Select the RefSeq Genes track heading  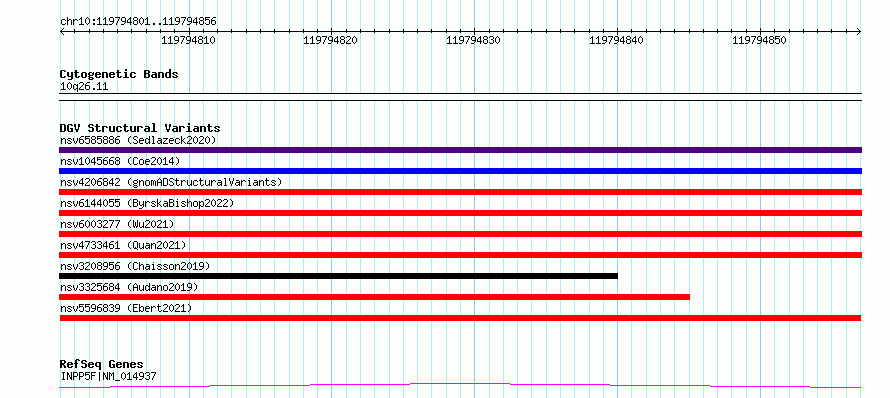(x=102, y=365)
